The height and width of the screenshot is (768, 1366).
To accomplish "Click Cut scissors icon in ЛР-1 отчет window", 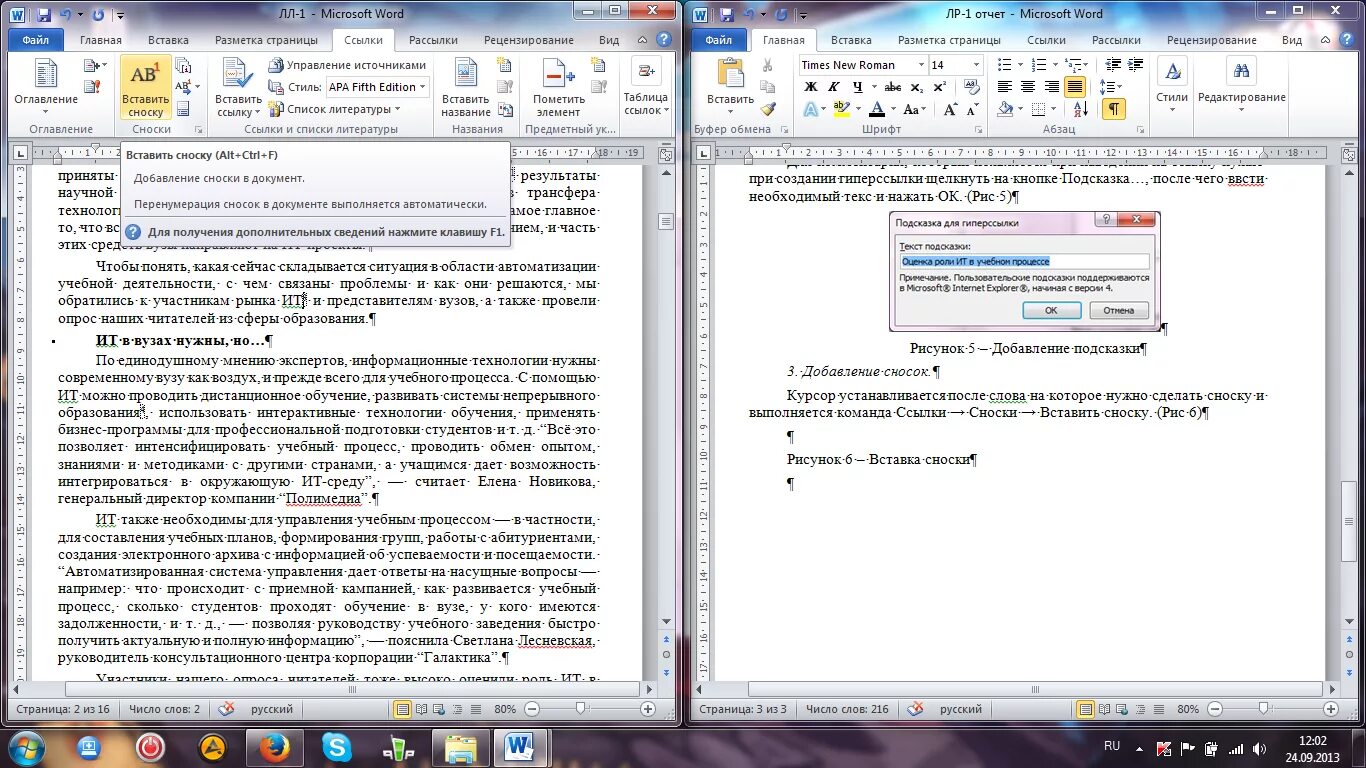I will tap(767, 65).
